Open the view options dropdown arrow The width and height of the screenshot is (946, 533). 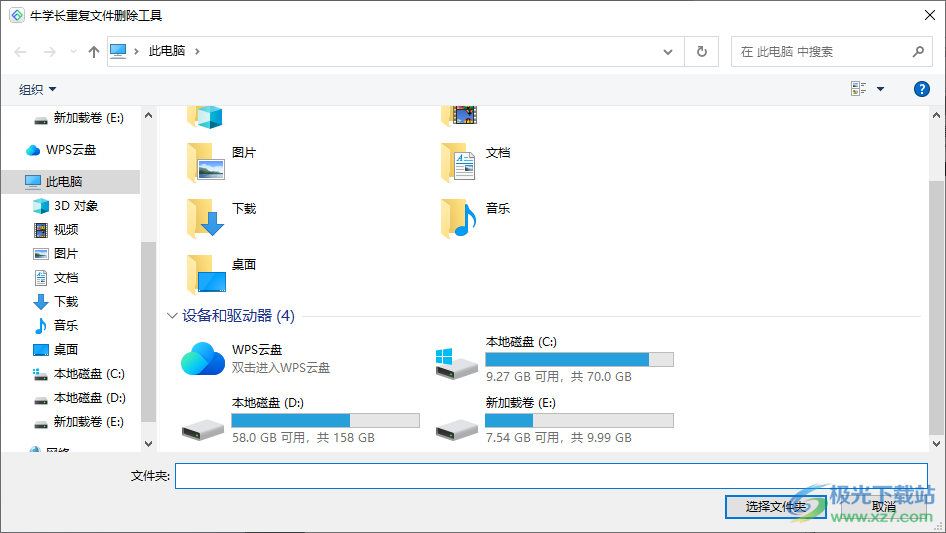click(x=880, y=90)
